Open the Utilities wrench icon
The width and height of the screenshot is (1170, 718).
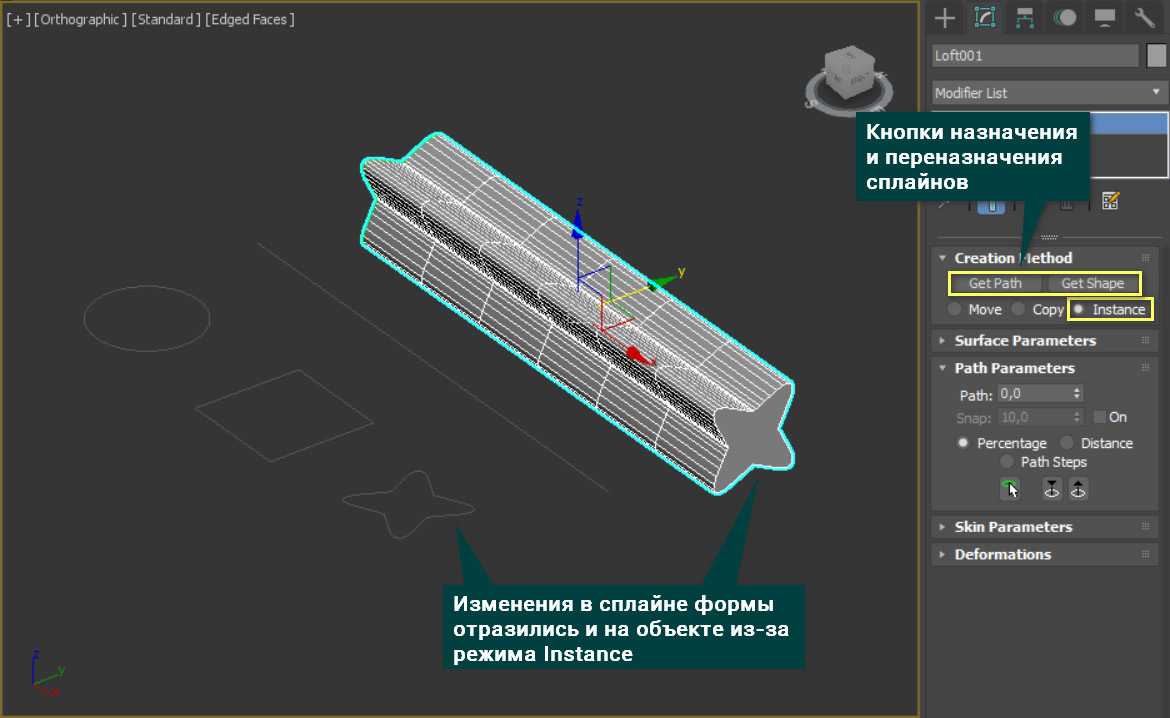(x=1144, y=17)
